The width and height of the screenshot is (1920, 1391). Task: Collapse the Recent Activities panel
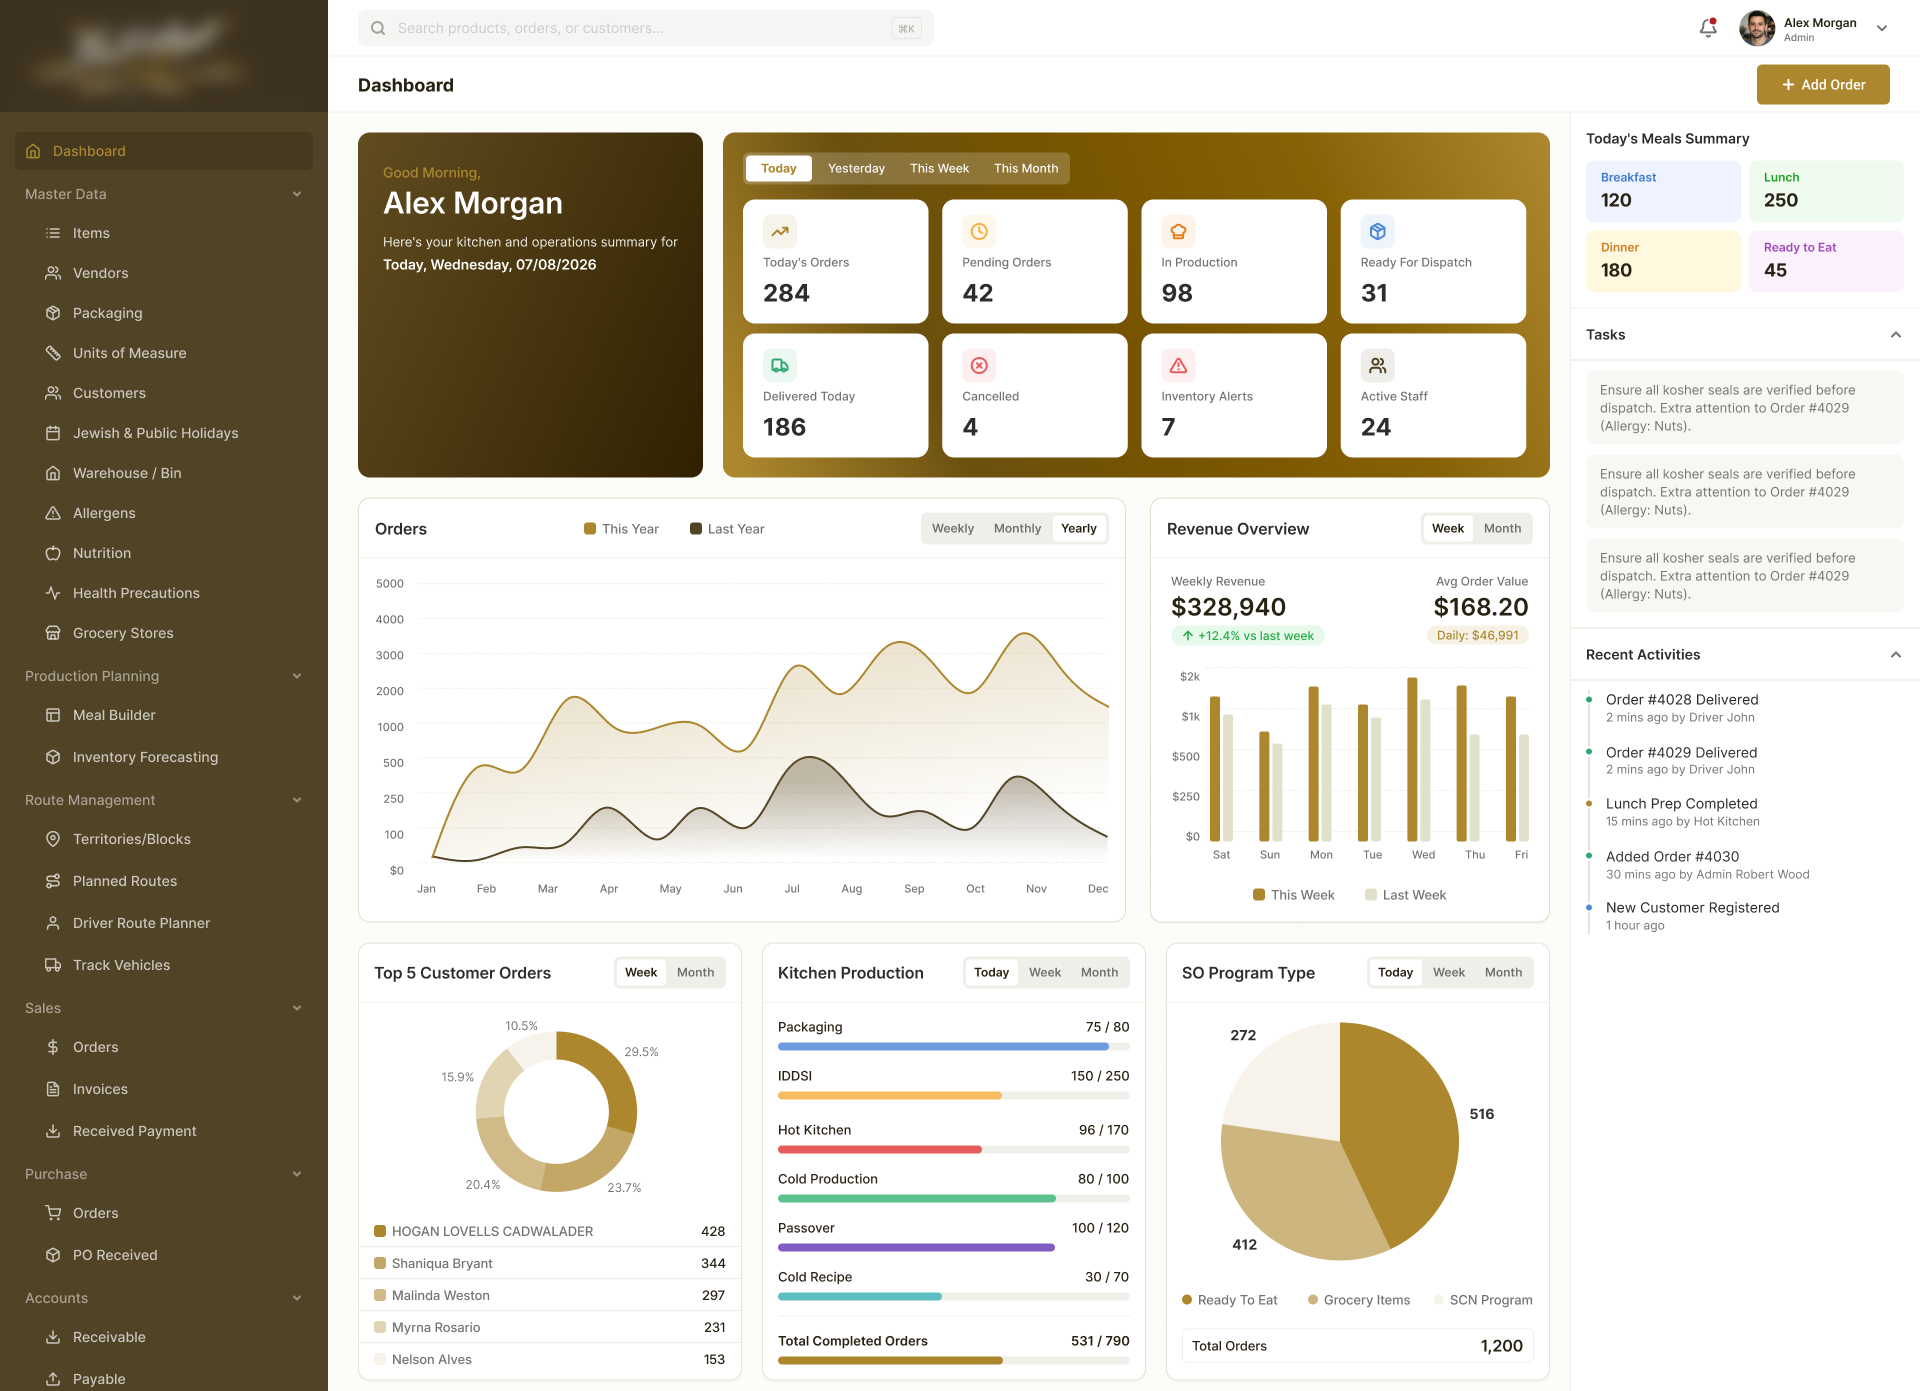[1895, 655]
